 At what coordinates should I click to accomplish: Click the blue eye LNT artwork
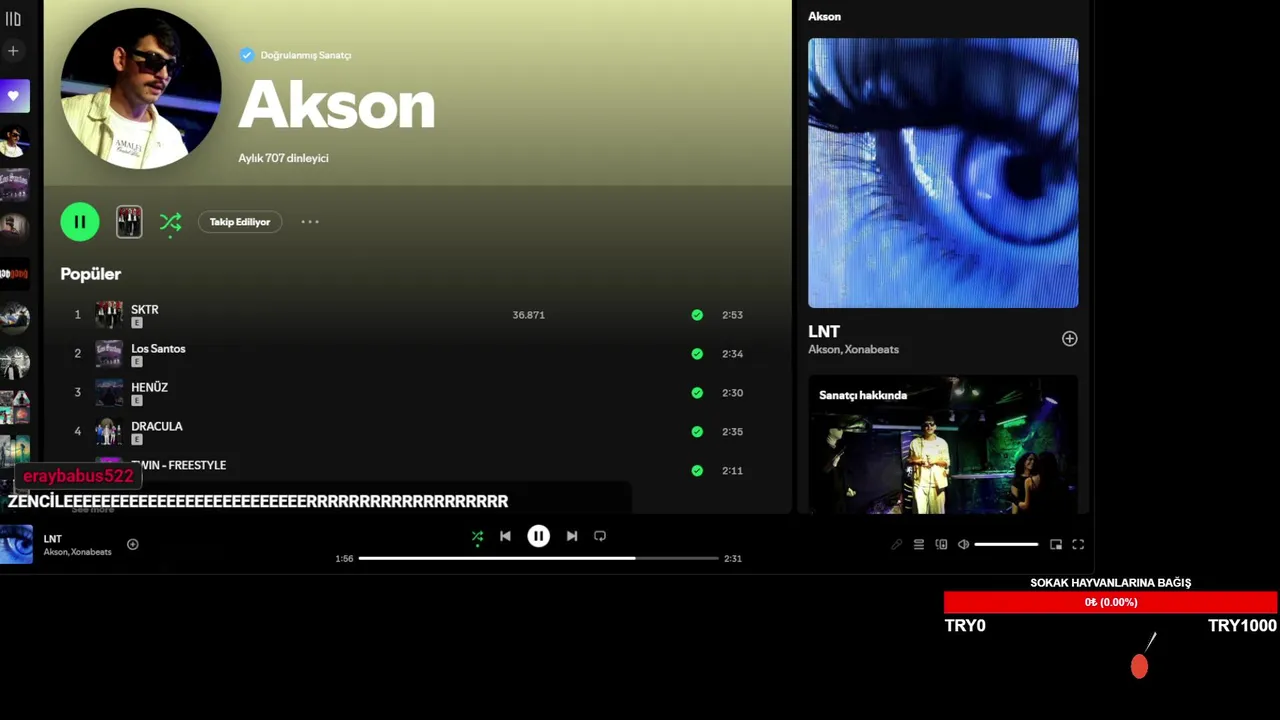943,173
